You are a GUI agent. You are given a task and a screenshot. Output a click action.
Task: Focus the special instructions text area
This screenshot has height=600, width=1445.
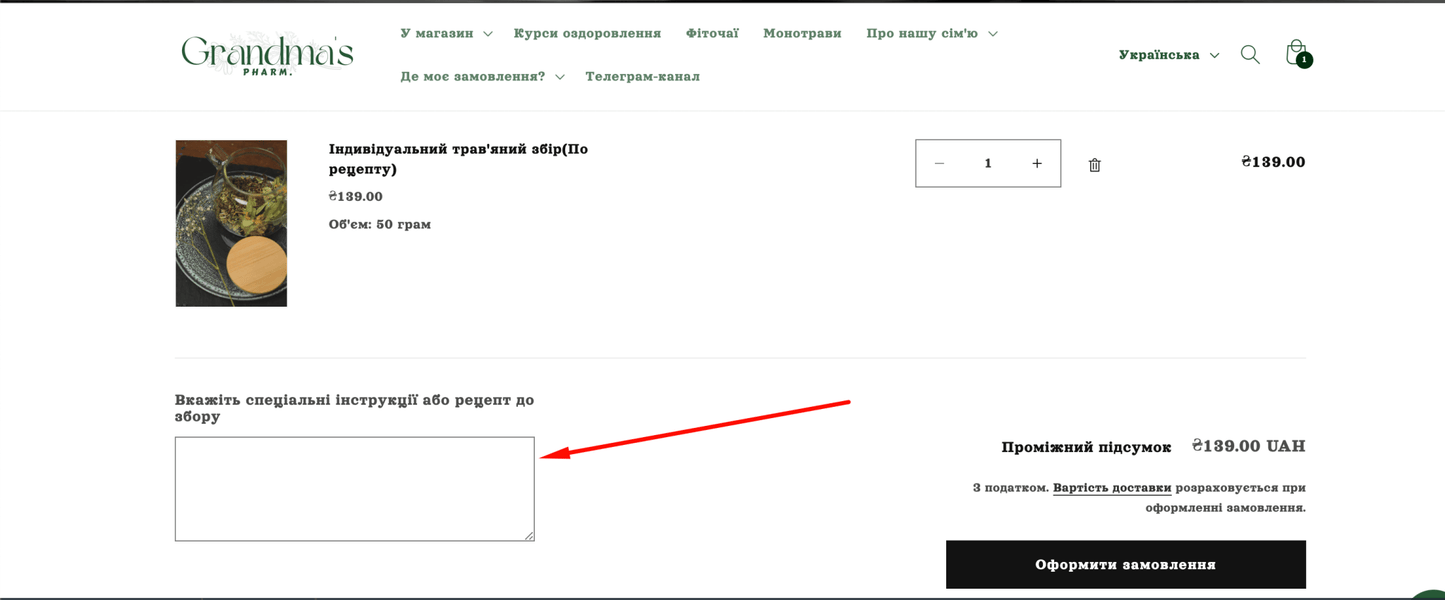pyautogui.click(x=354, y=489)
